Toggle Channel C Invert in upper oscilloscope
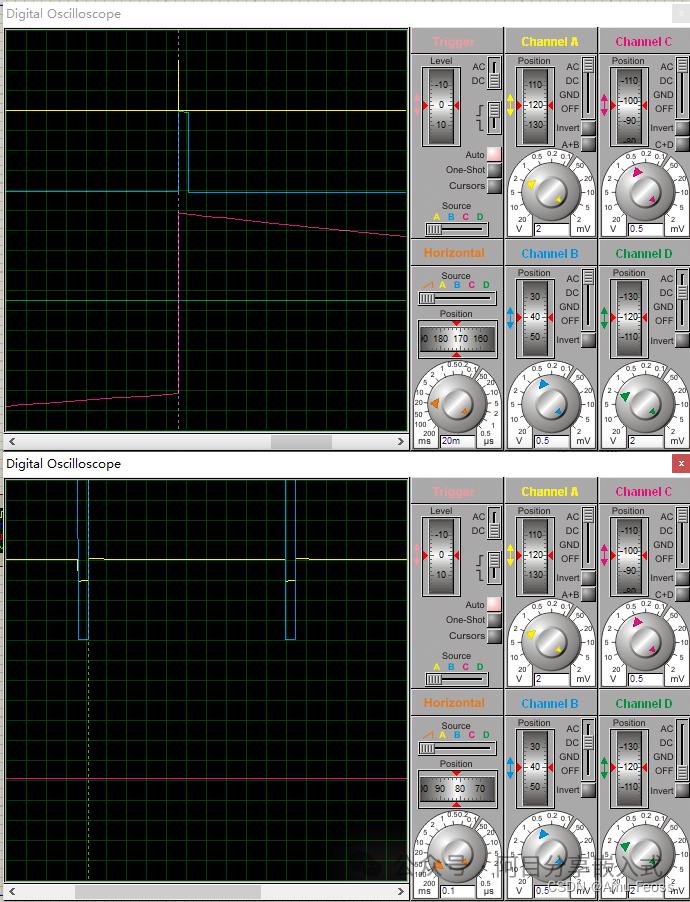Screen dimensions: 690x902 683,128
